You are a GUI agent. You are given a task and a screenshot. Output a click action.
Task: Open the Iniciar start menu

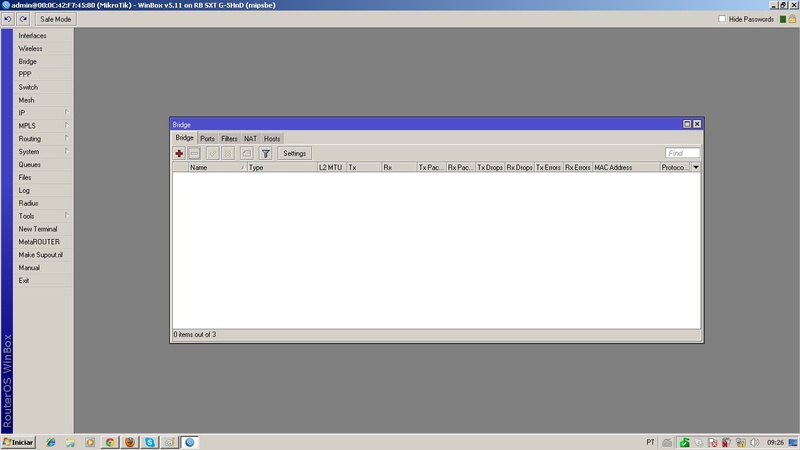coord(18,442)
